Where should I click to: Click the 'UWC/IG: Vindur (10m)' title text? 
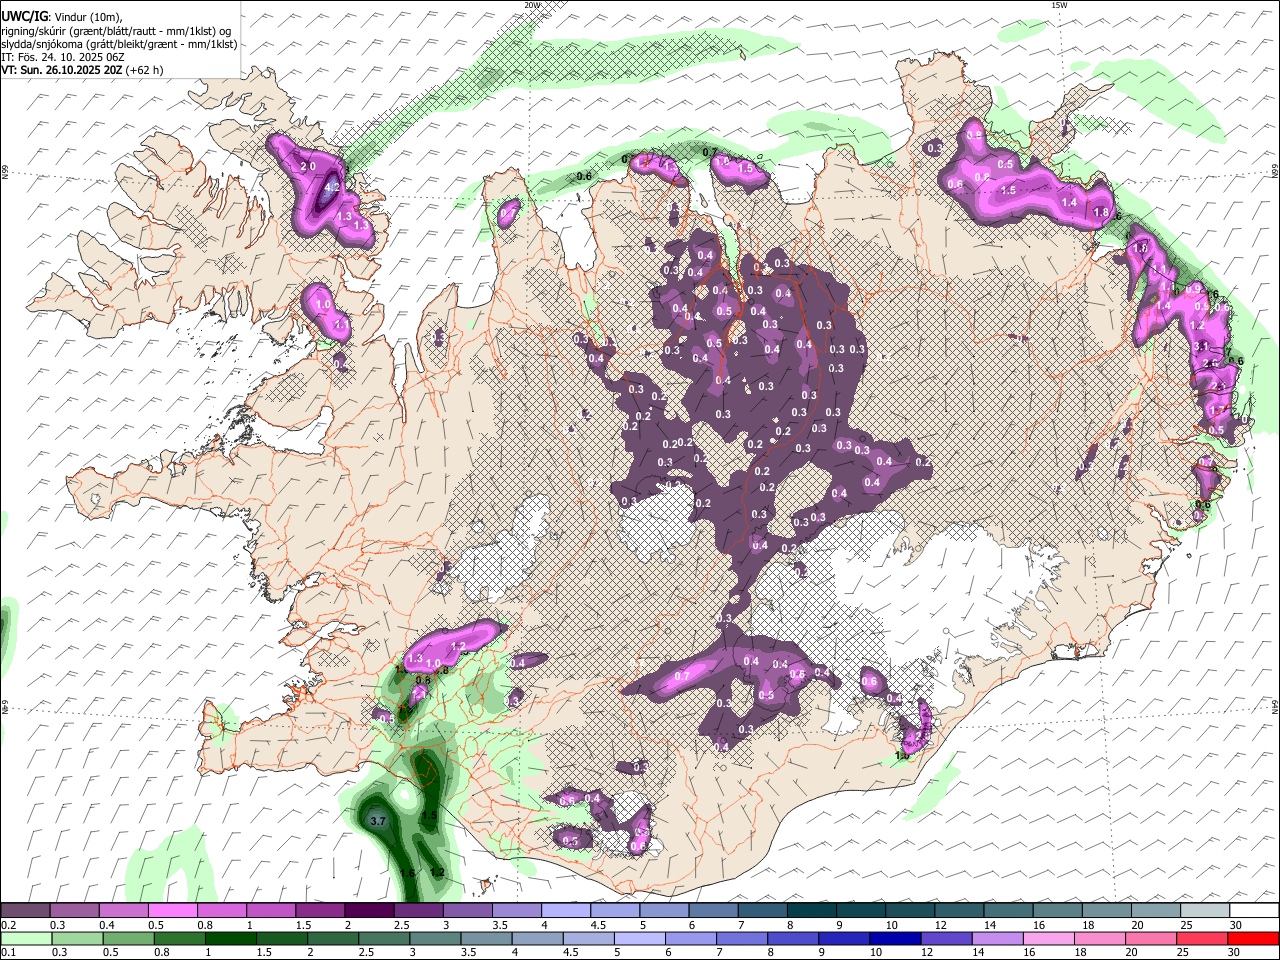[62, 16]
